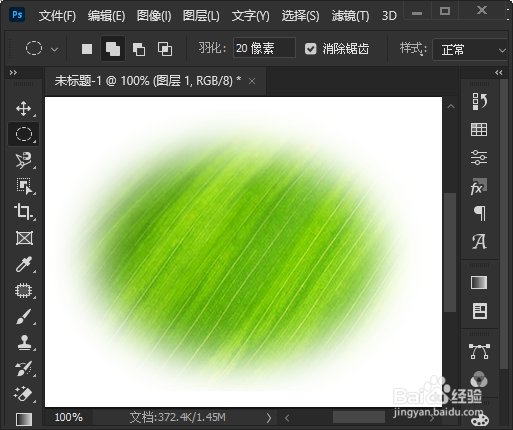Select the Gradient tool in toolbox

pos(24,419)
